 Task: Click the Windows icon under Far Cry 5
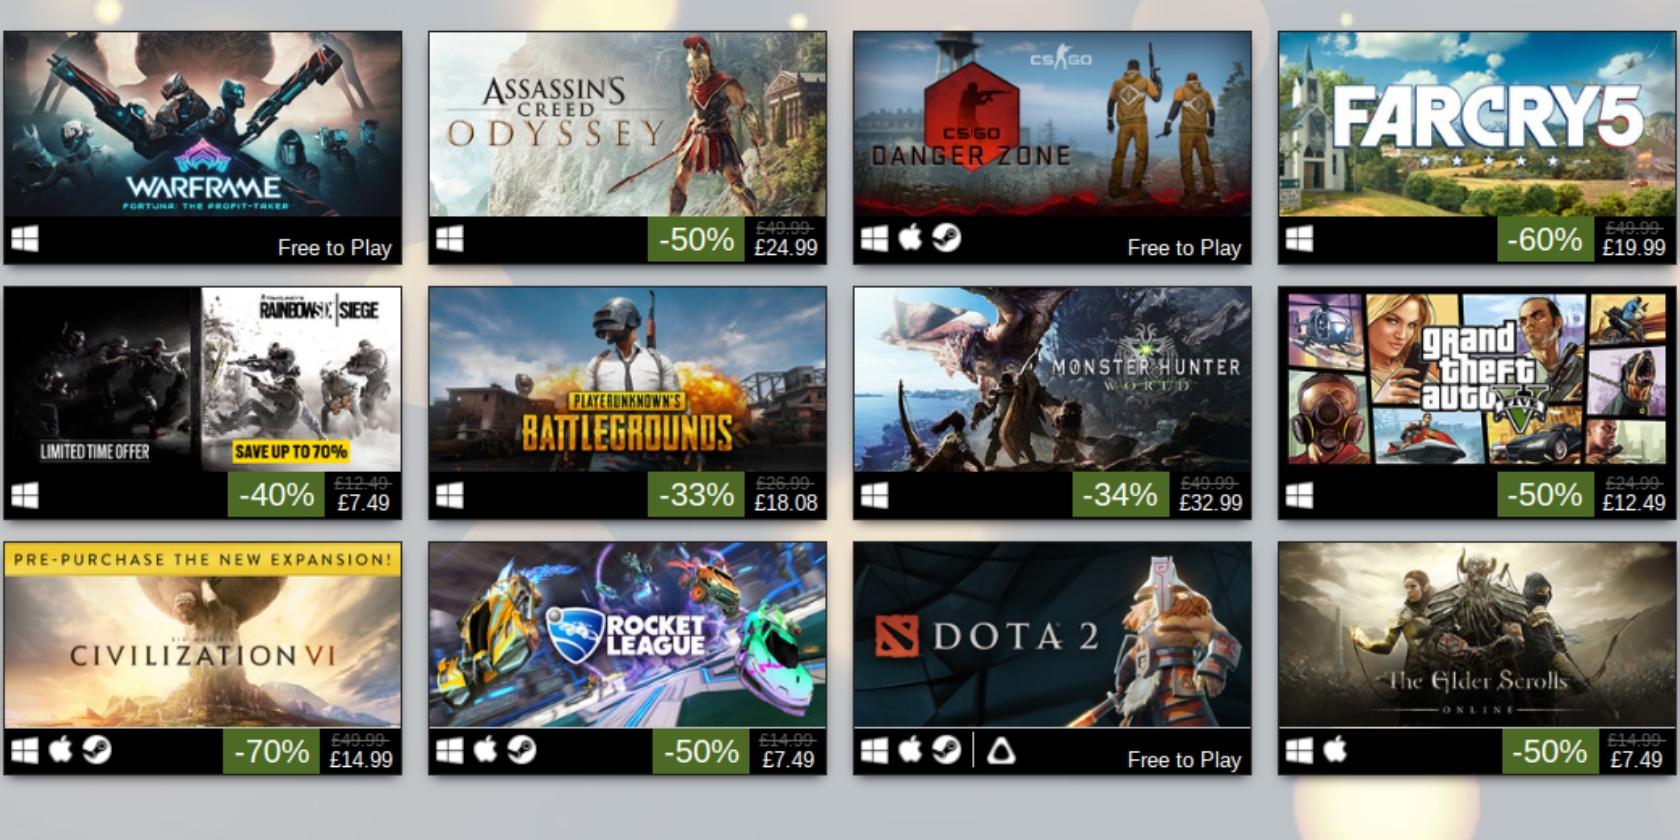point(1299,239)
